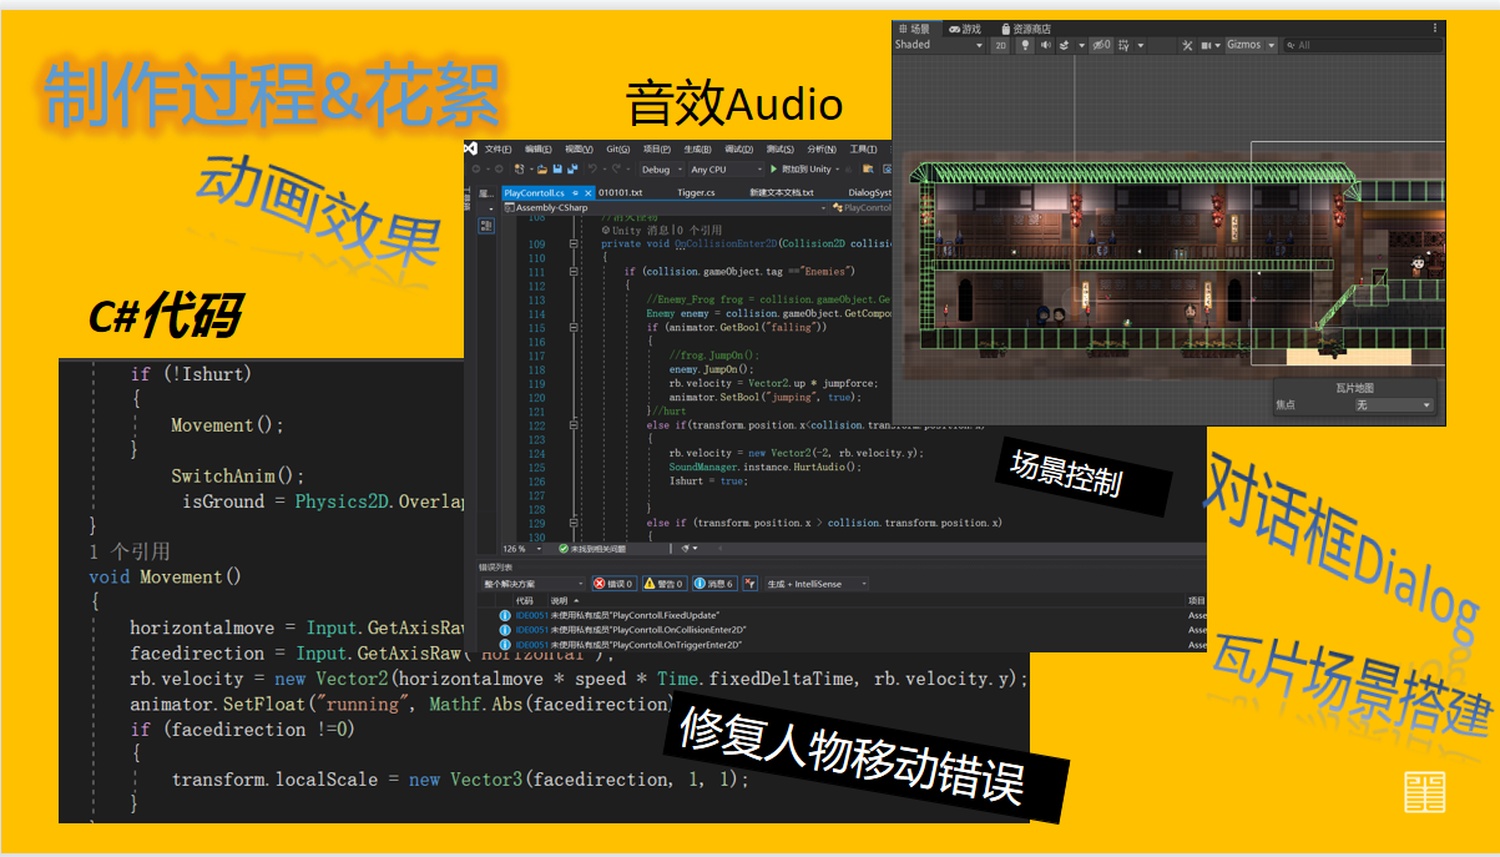Click the Save All icon in toolbar
Viewport: 1500px width, 857px height.
point(572,169)
